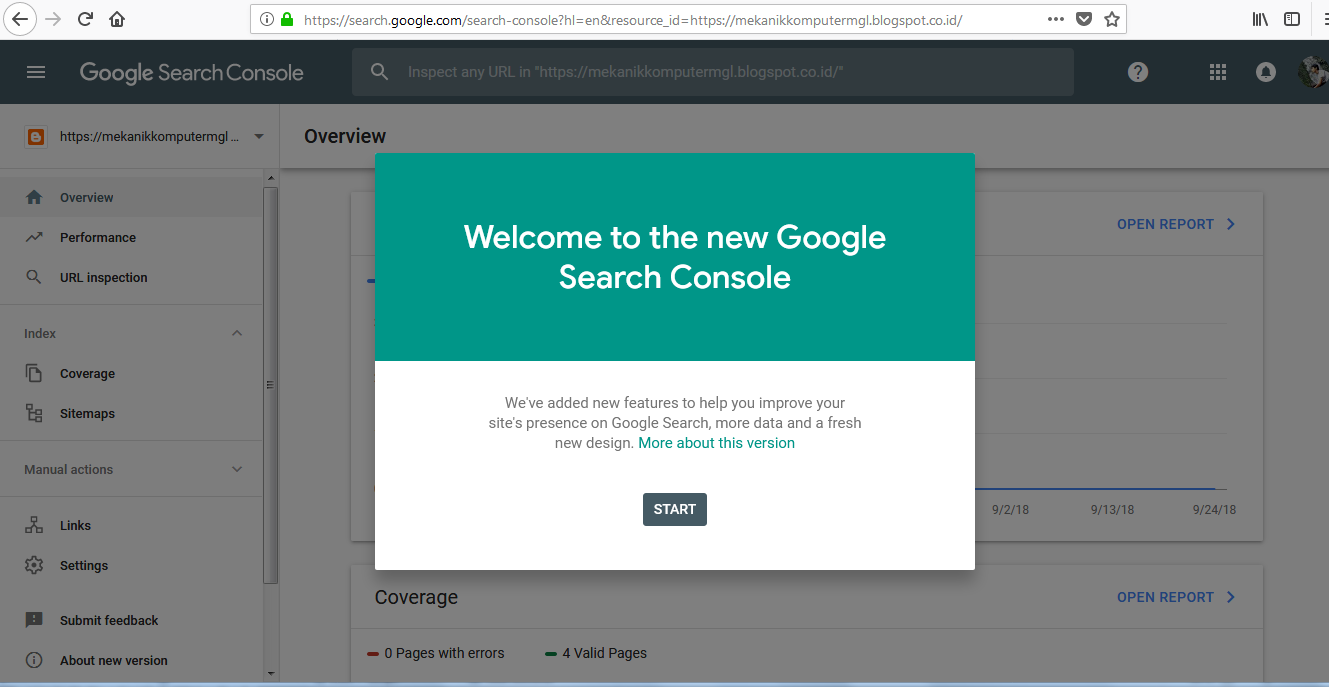Select URL inspection in the sidebar

tap(131, 277)
